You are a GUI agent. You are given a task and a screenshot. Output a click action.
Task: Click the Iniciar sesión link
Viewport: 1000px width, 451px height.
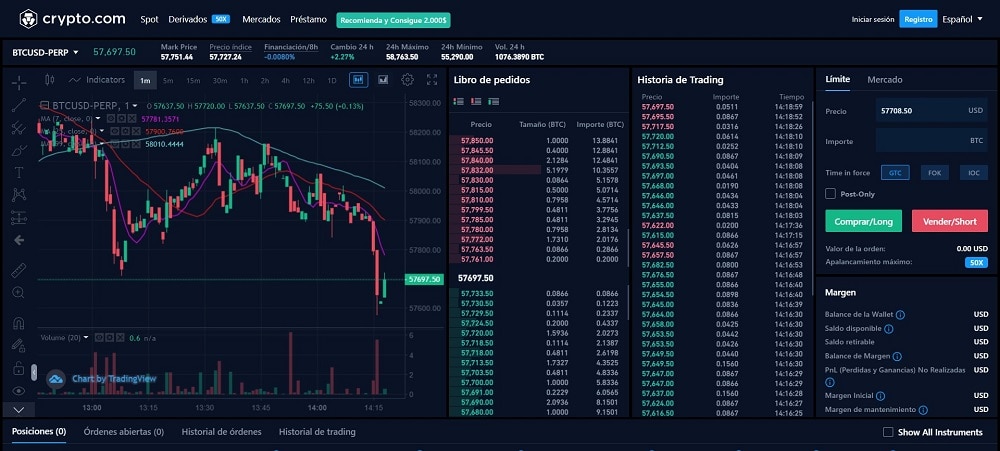(872, 20)
